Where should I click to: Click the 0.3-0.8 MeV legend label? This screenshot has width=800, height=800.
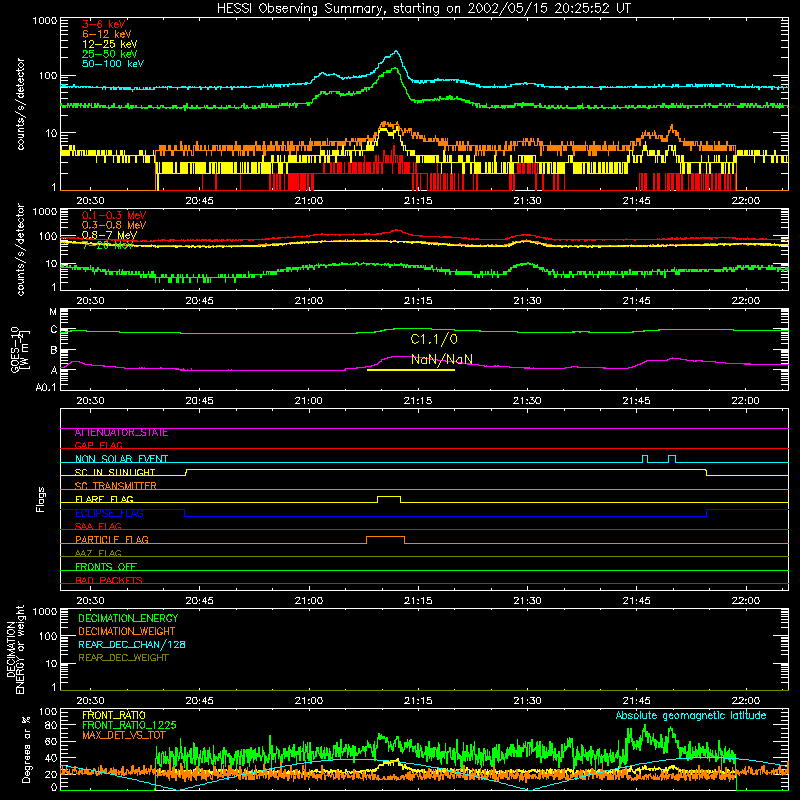pyautogui.click(x=114, y=225)
